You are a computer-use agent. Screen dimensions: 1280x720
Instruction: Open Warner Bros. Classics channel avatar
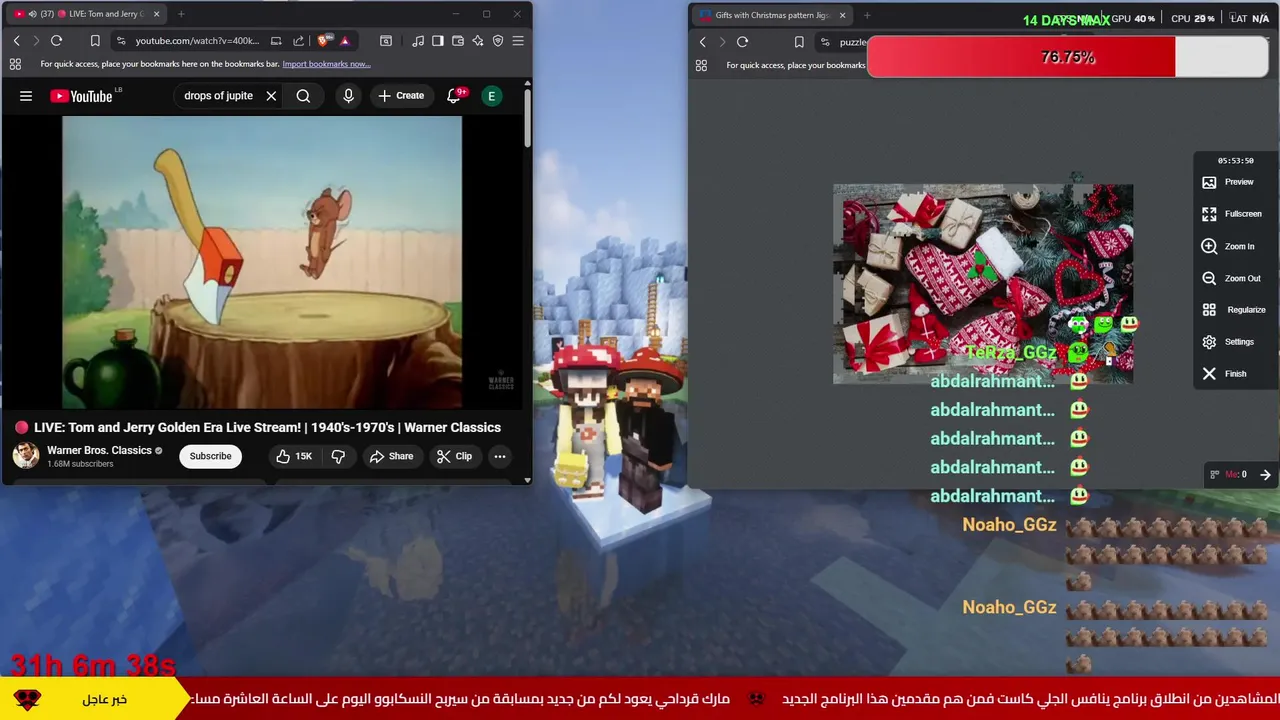point(26,456)
